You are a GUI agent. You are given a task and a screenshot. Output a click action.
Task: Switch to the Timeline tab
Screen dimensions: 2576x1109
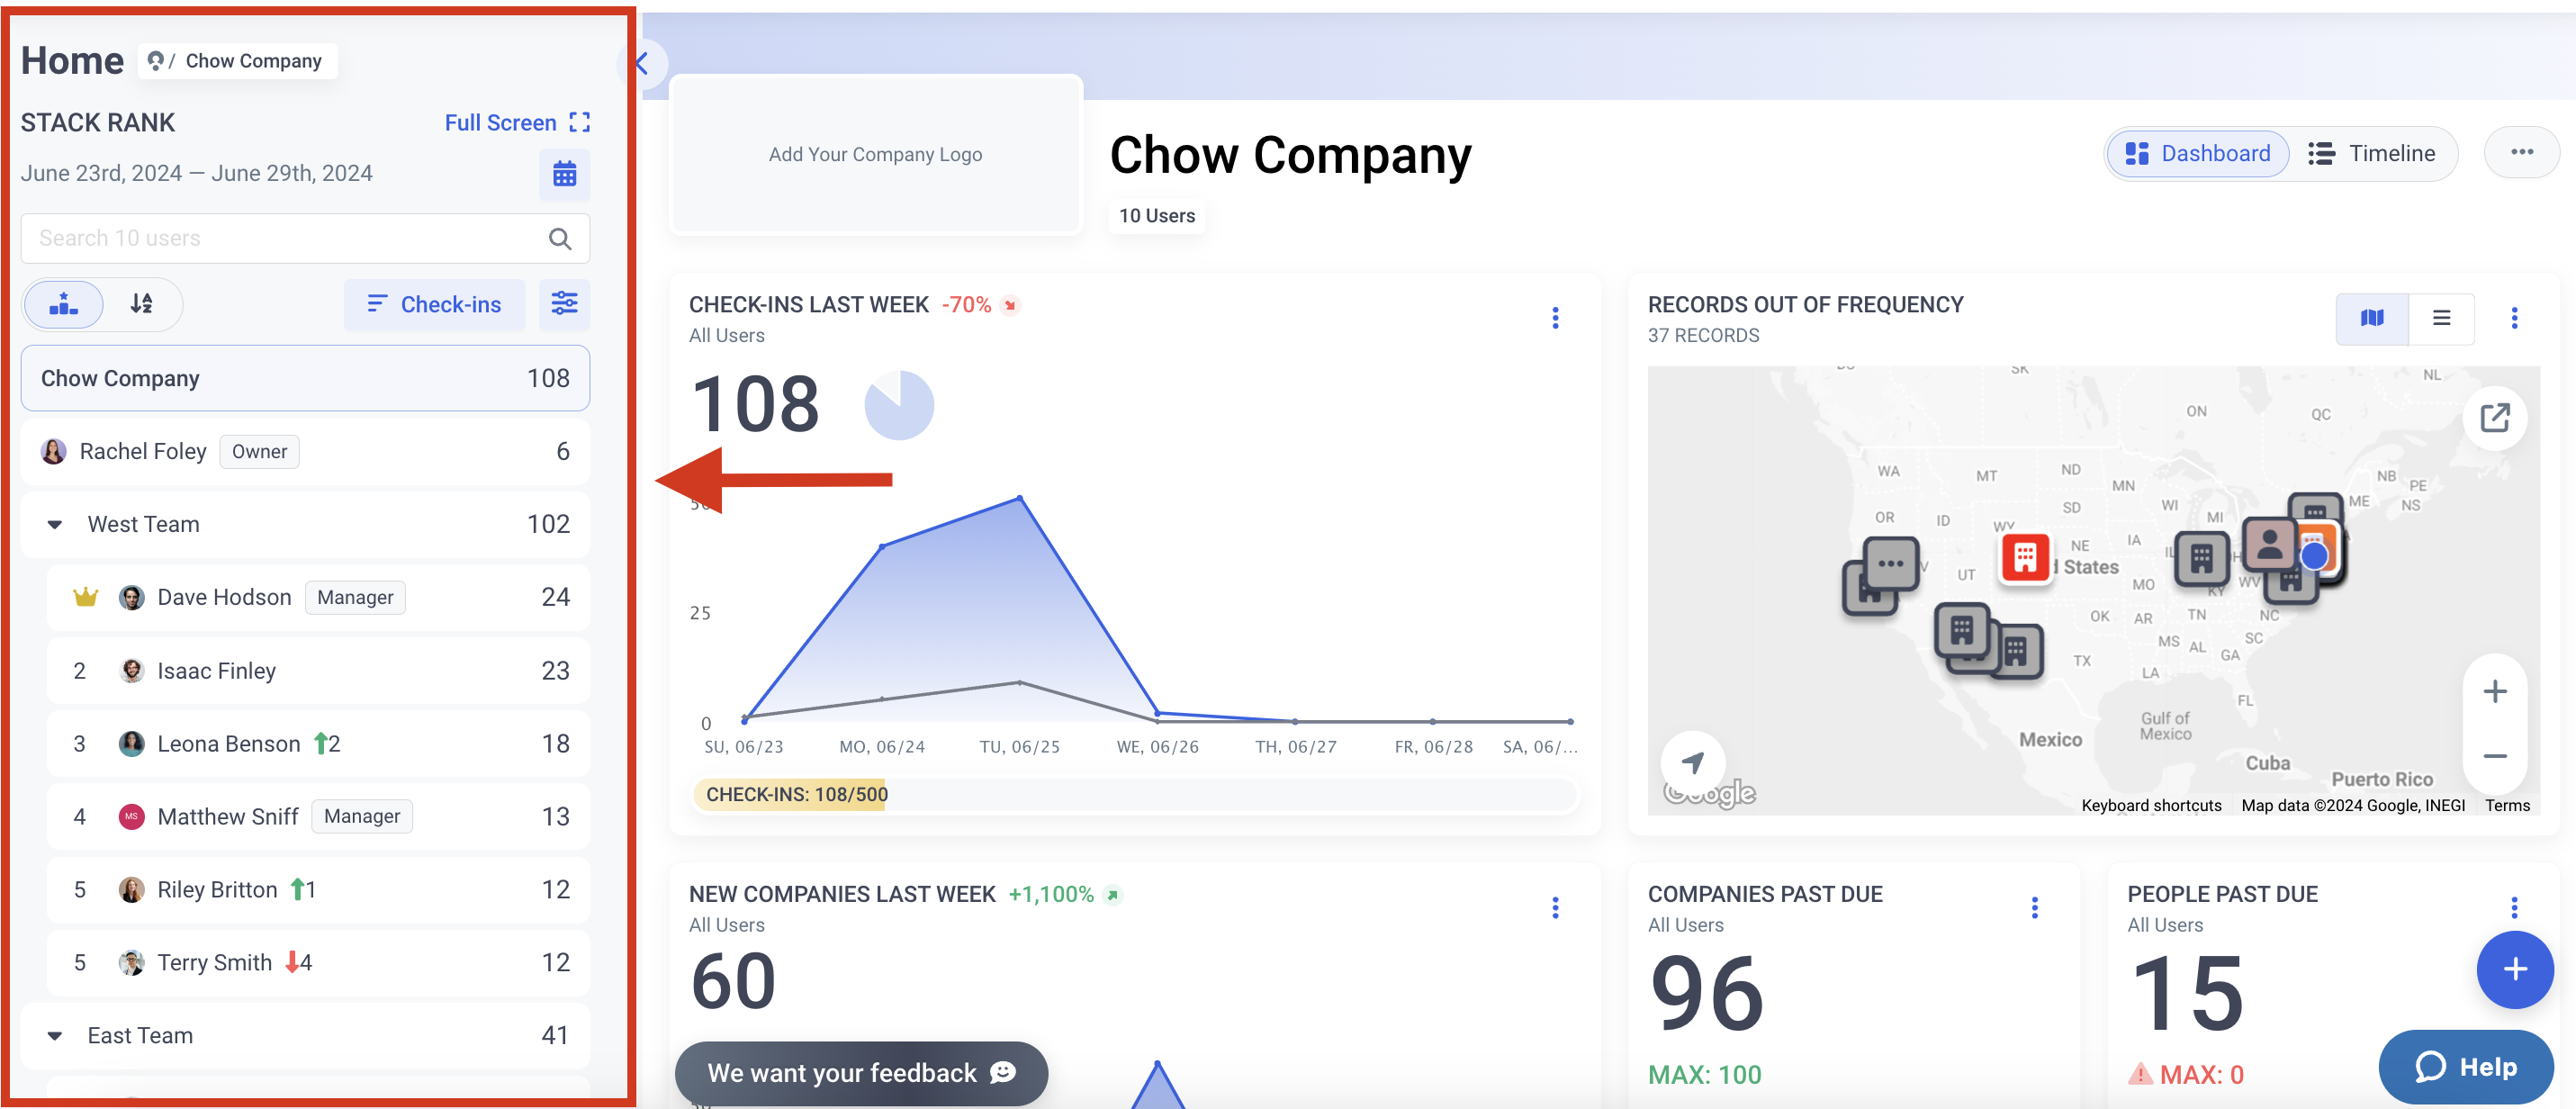click(x=2371, y=154)
